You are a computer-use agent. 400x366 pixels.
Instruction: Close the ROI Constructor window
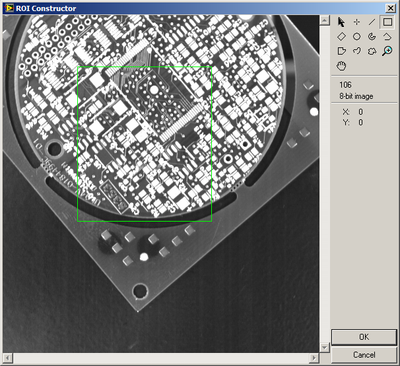[x=390, y=8]
